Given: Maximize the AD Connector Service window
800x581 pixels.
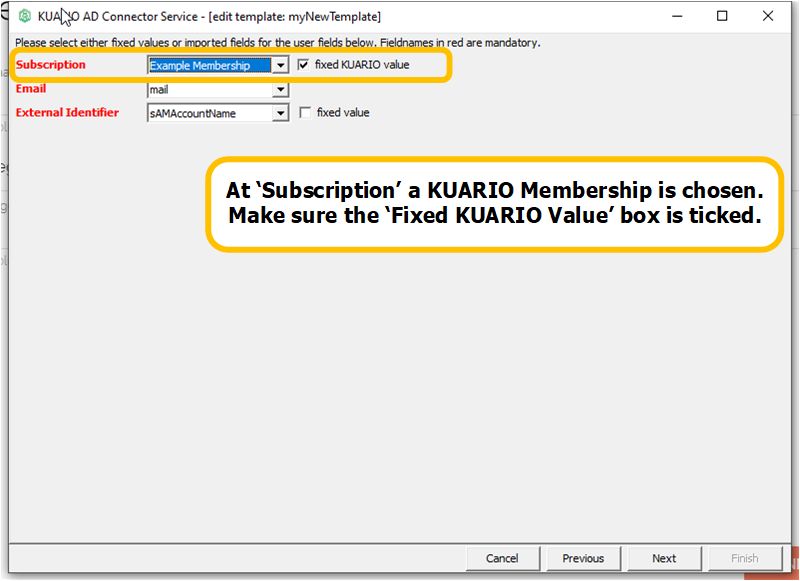Looking at the screenshot, I should tap(722, 16).
